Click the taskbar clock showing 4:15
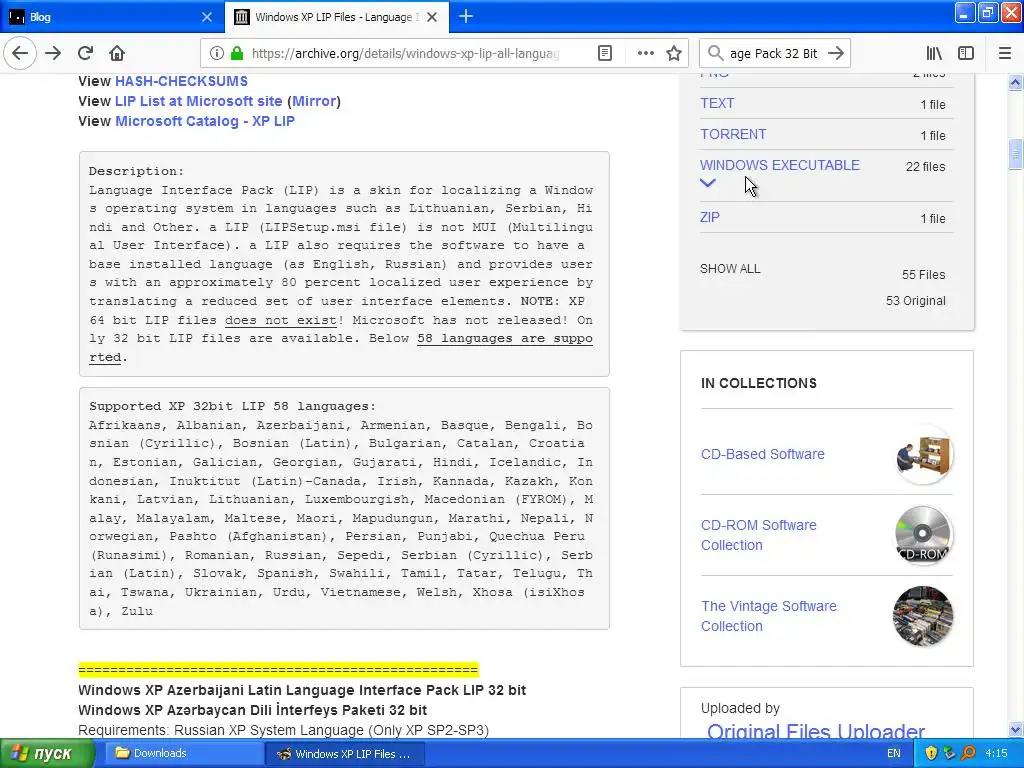 [x=996, y=754]
